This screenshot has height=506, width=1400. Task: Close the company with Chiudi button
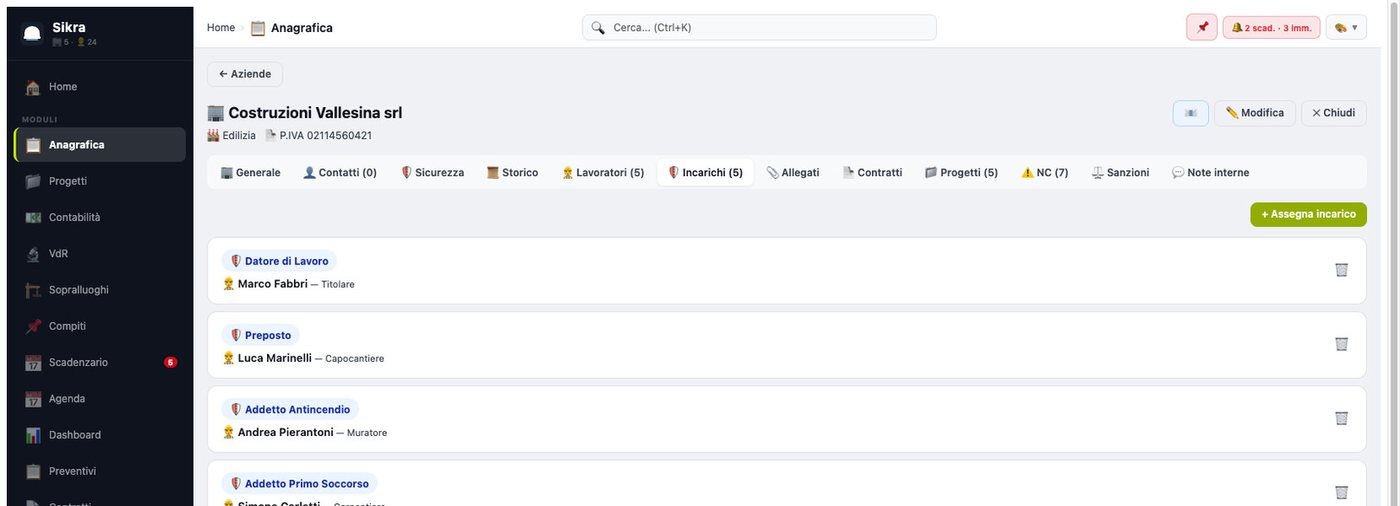pyautogui.click(x=1334, y=113)
